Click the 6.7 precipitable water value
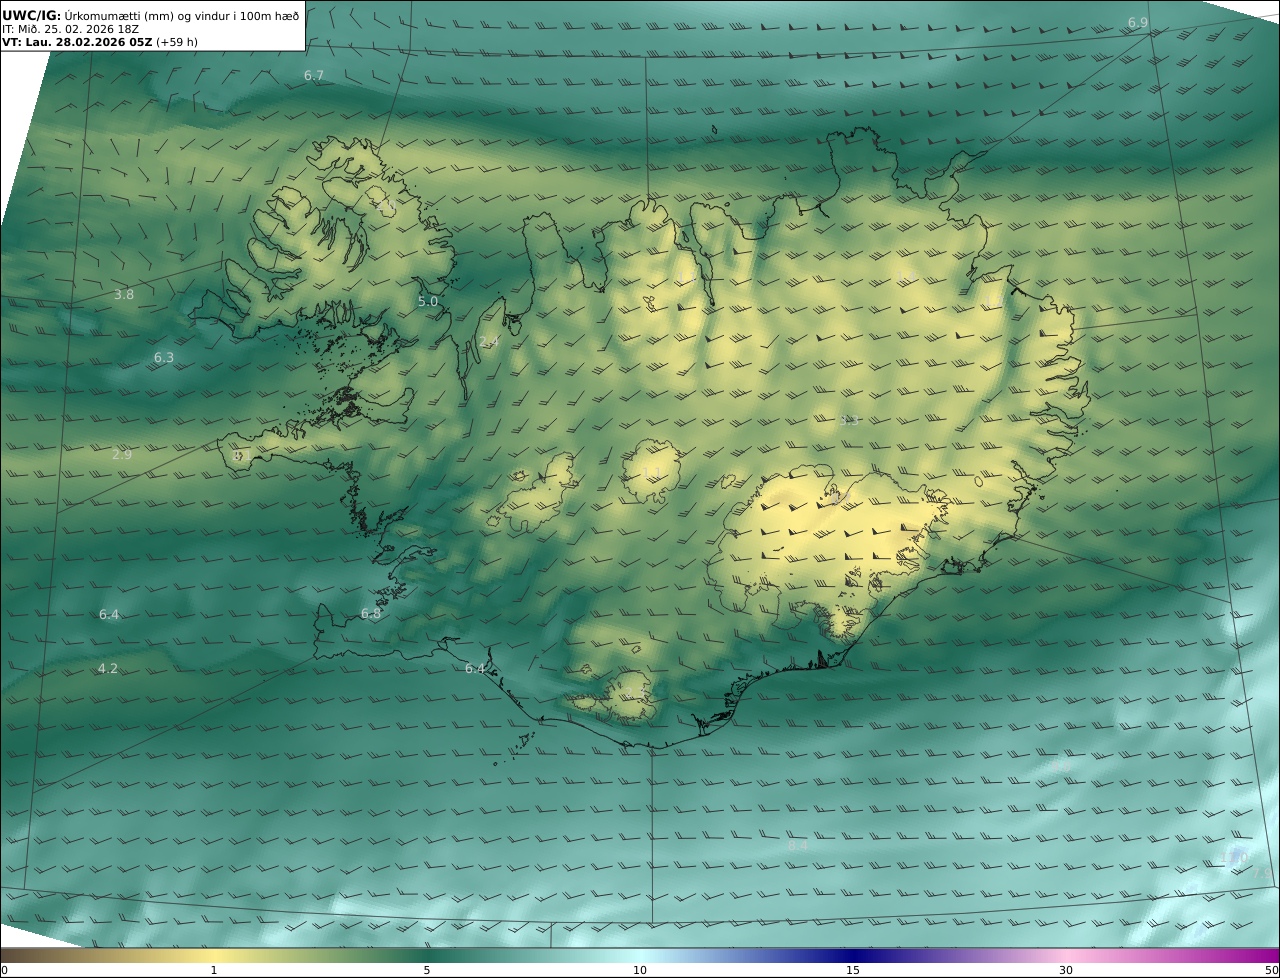The image size is (1280, 978). tap(314, 76)
